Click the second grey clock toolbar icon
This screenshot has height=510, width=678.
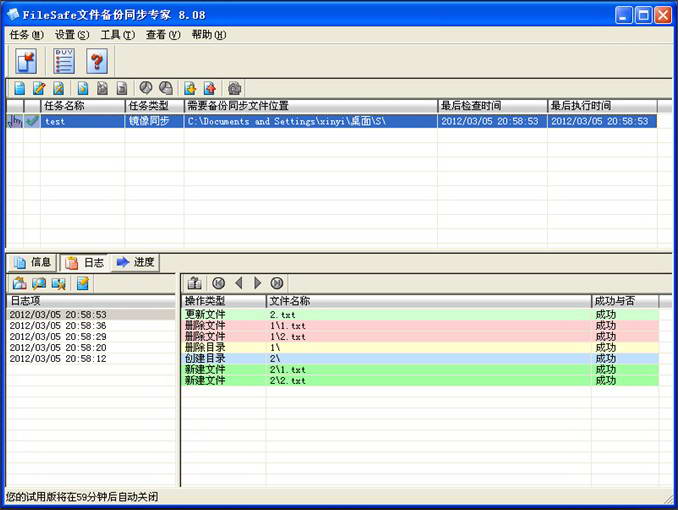point(166,88)
